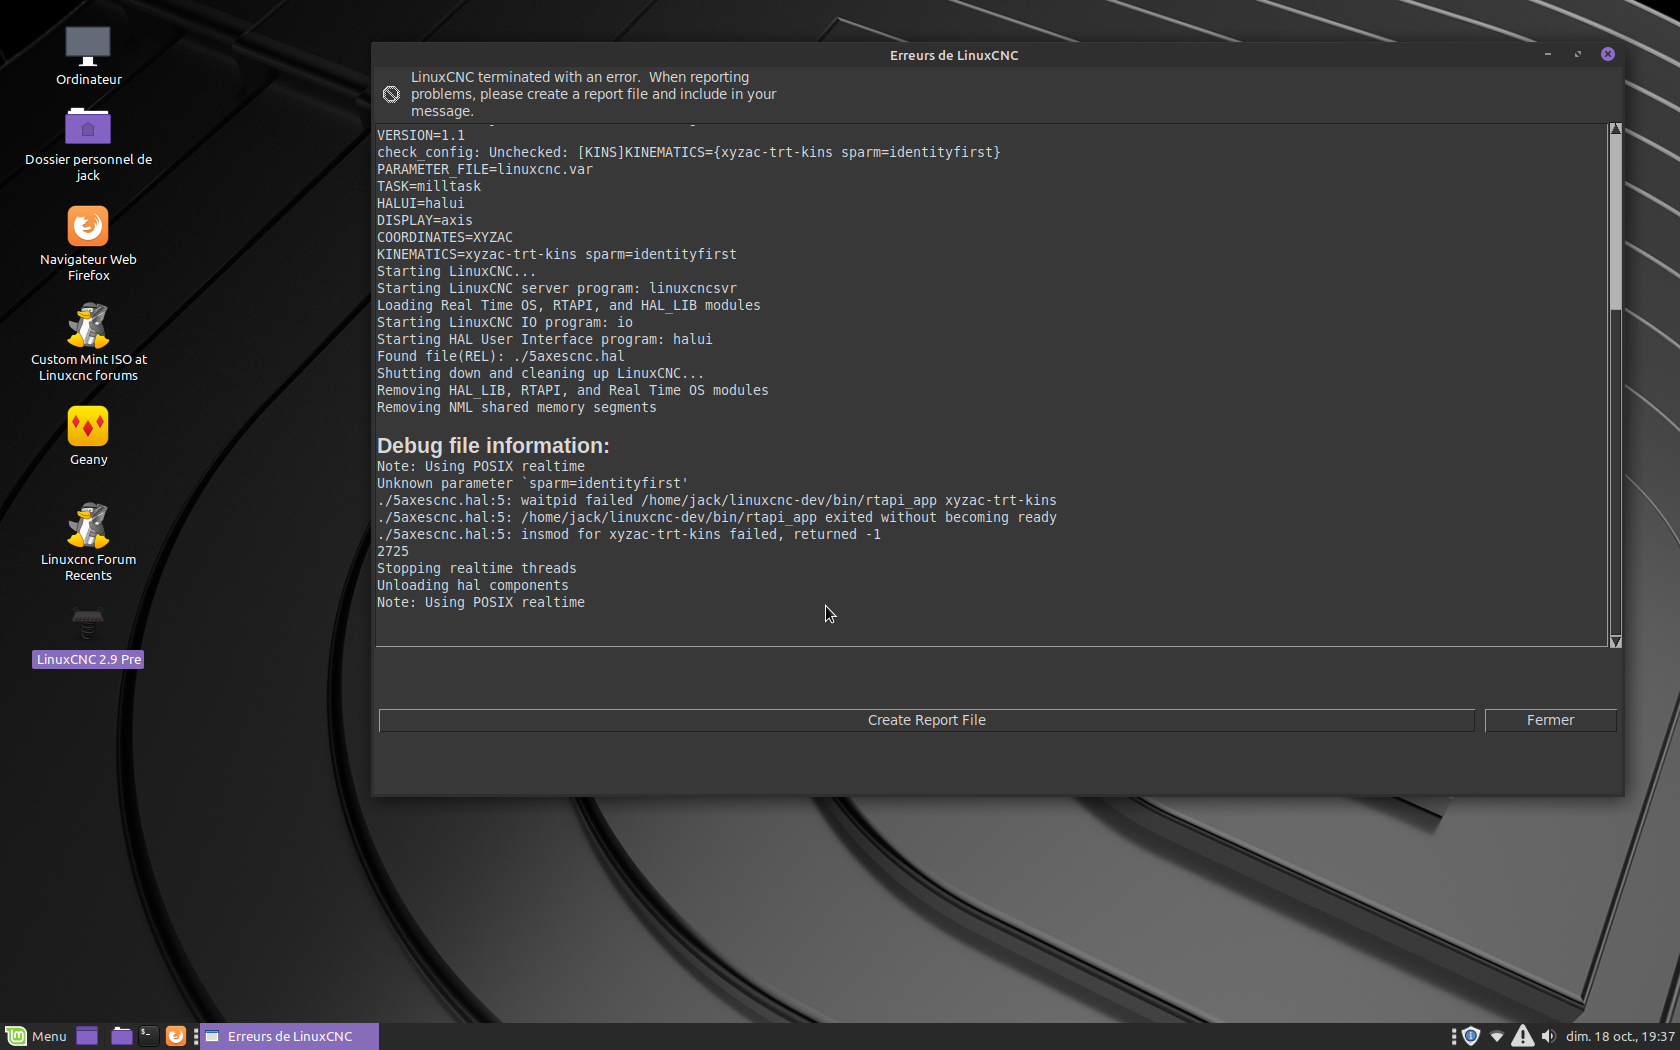
Task: Open the Ordinateur desktop icon
Action: (88, 46)
